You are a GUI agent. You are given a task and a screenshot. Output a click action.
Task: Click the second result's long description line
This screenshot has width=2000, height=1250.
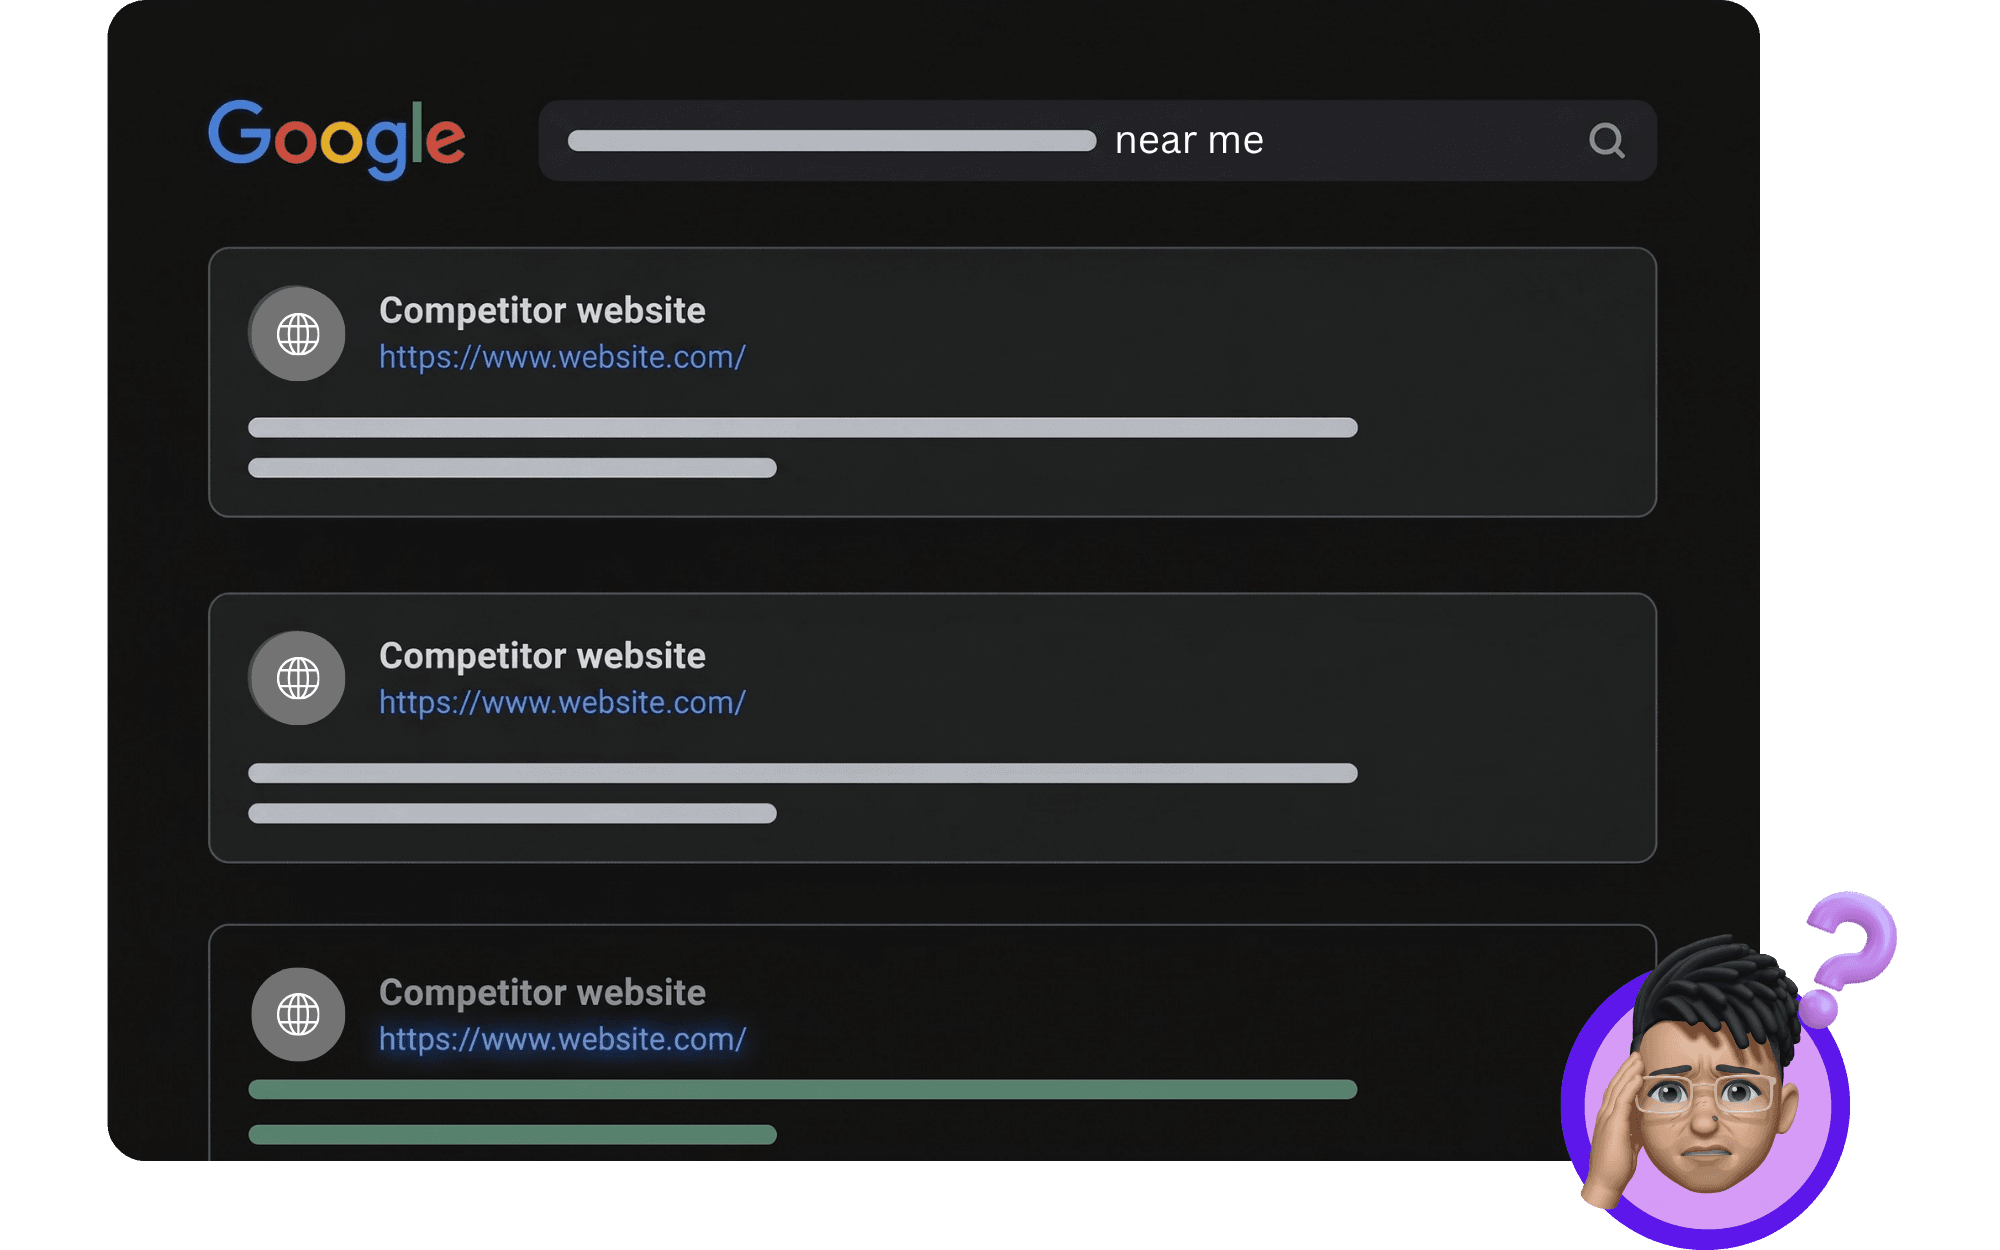(802, 773)
